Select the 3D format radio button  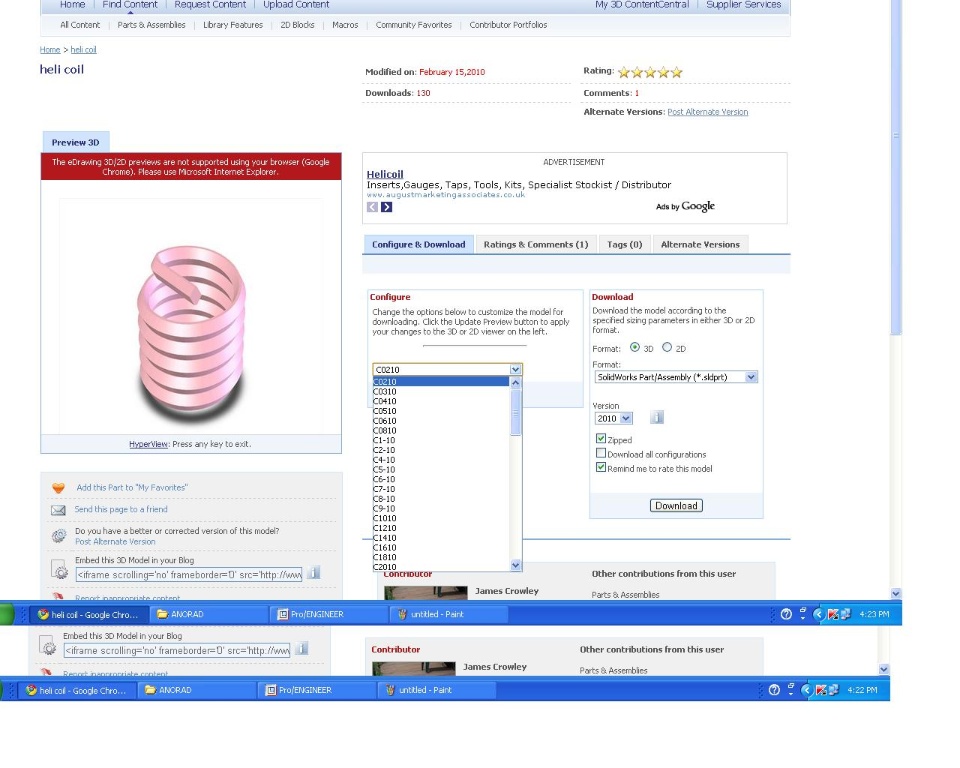[x=635, y=347]
